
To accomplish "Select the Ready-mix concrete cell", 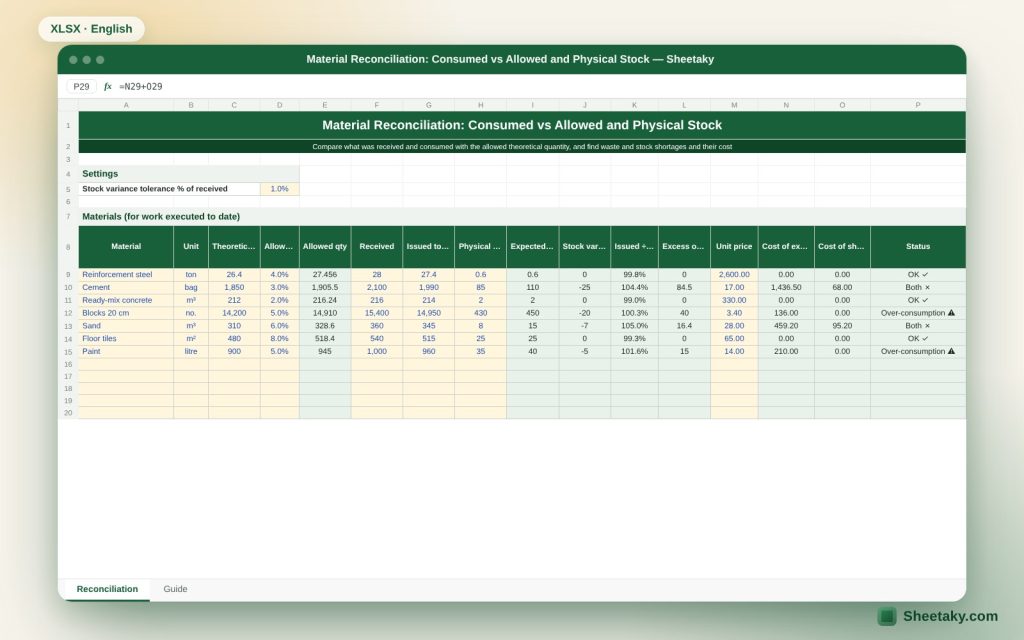I will 126,300.
